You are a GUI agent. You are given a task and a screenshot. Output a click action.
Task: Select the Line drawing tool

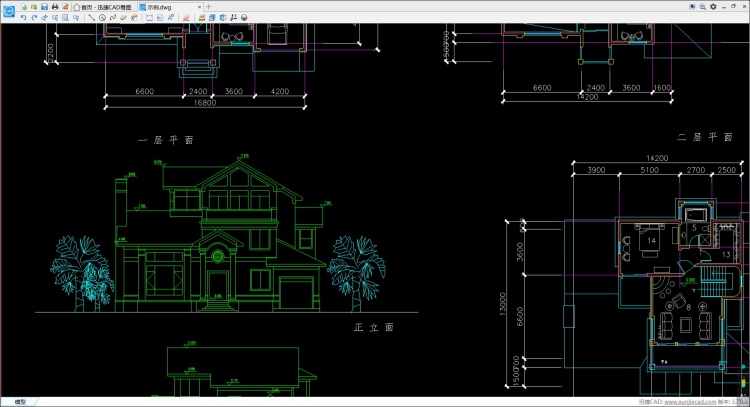(x=92, y=18)
